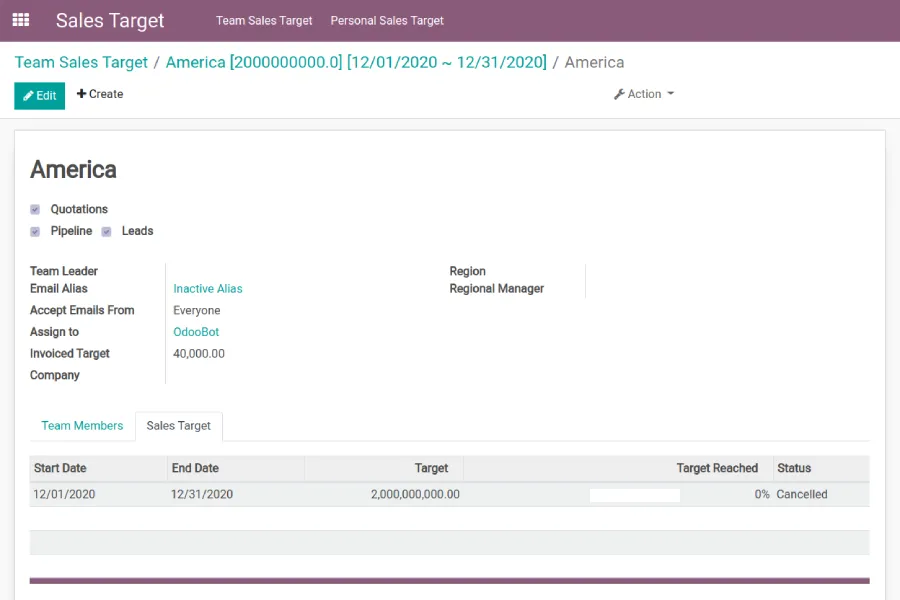
Task: Click the America record title
Action: [x=73, y=169]
